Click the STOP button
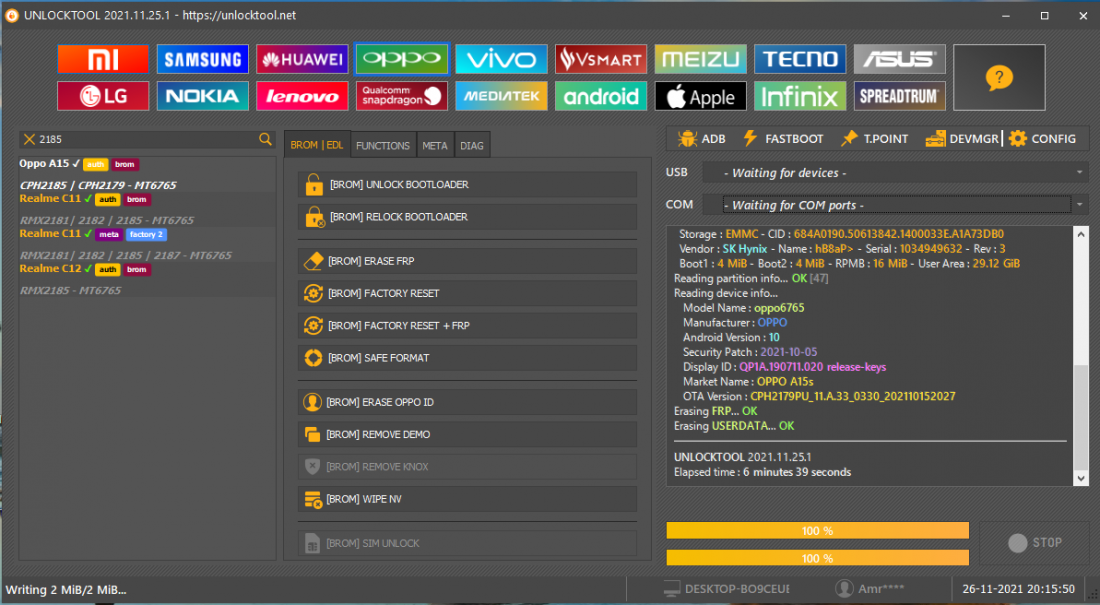The image size is (1100, 605). click(x=1035, y=543)
